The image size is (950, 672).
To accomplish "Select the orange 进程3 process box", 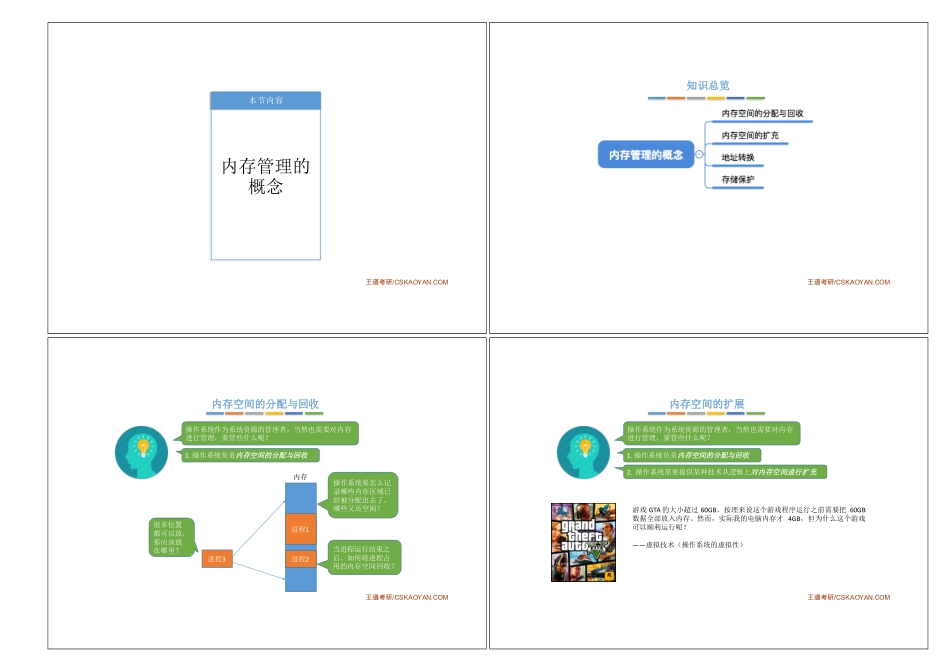I will click(x=217, y=559).
